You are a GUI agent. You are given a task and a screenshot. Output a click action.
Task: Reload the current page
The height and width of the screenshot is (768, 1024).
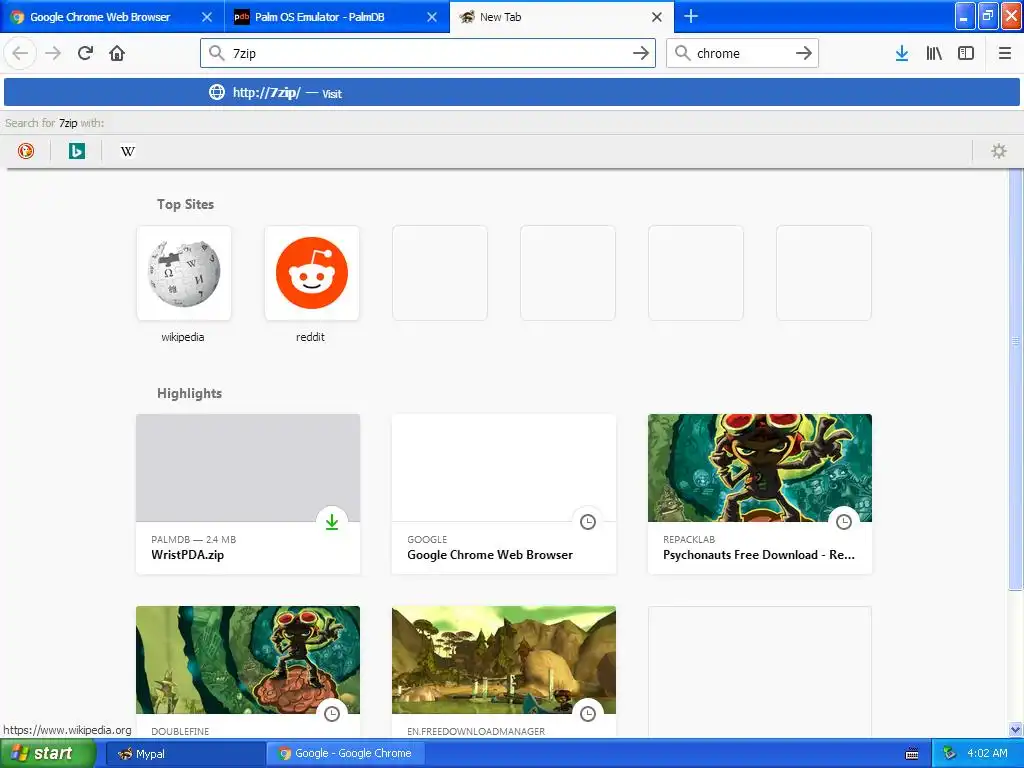[86, 53]
